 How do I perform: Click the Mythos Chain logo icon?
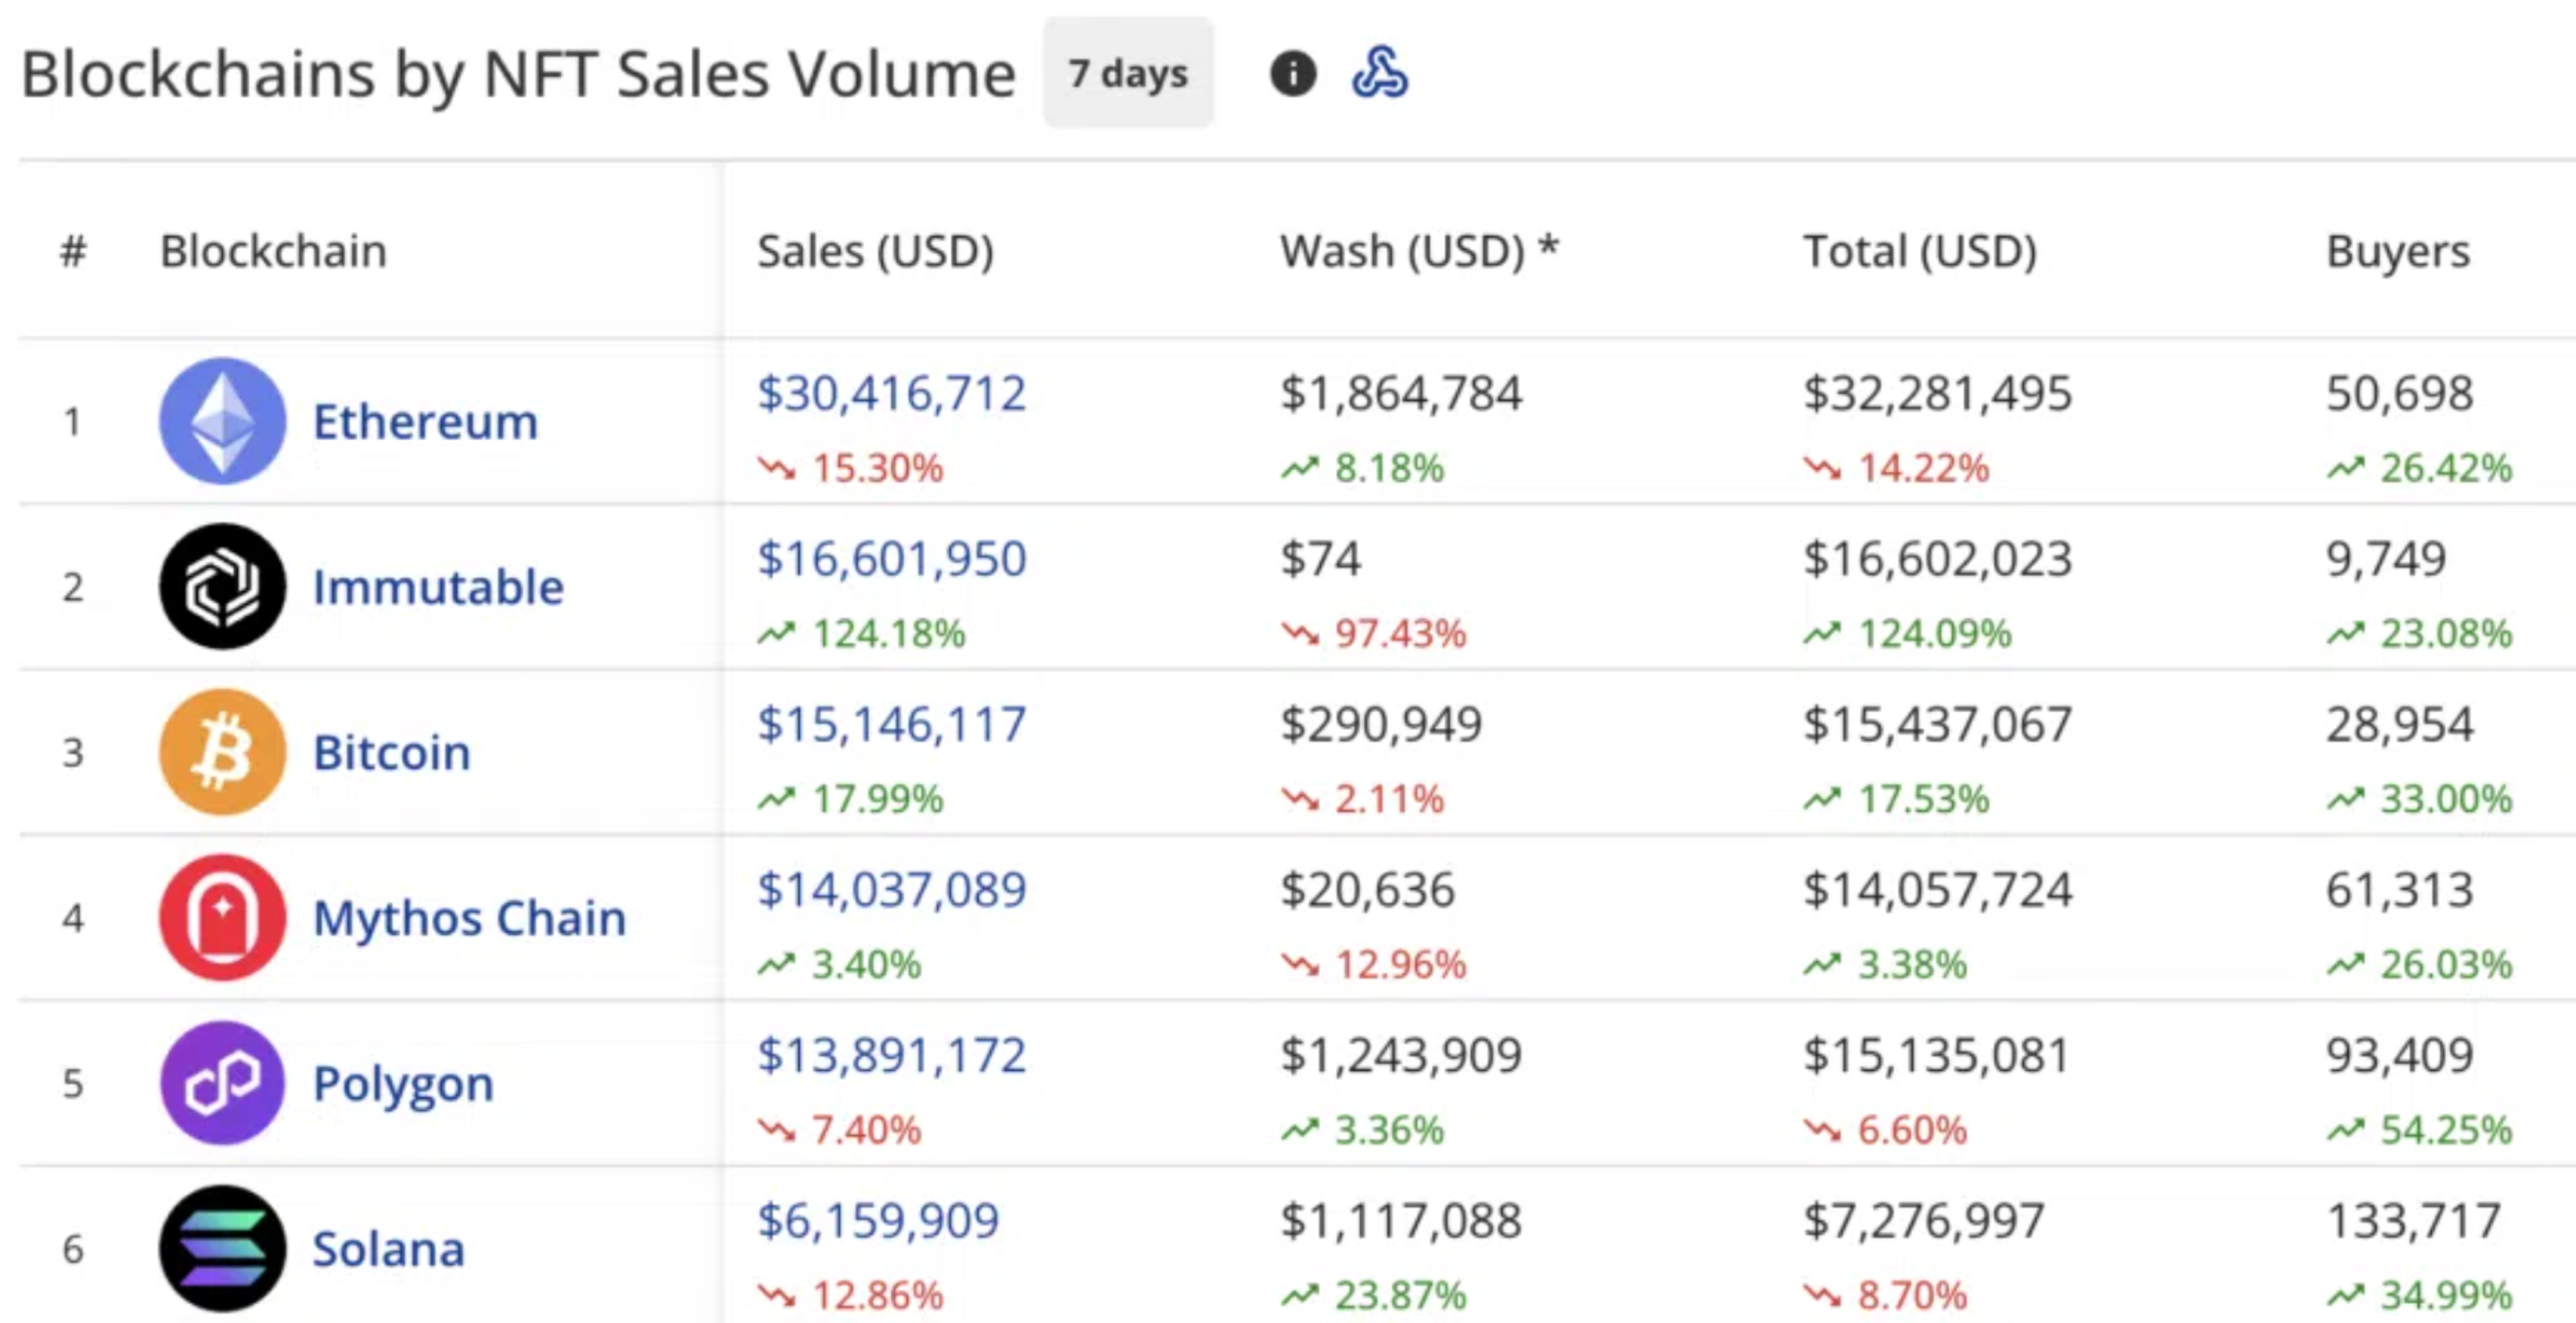coord(223,917)
